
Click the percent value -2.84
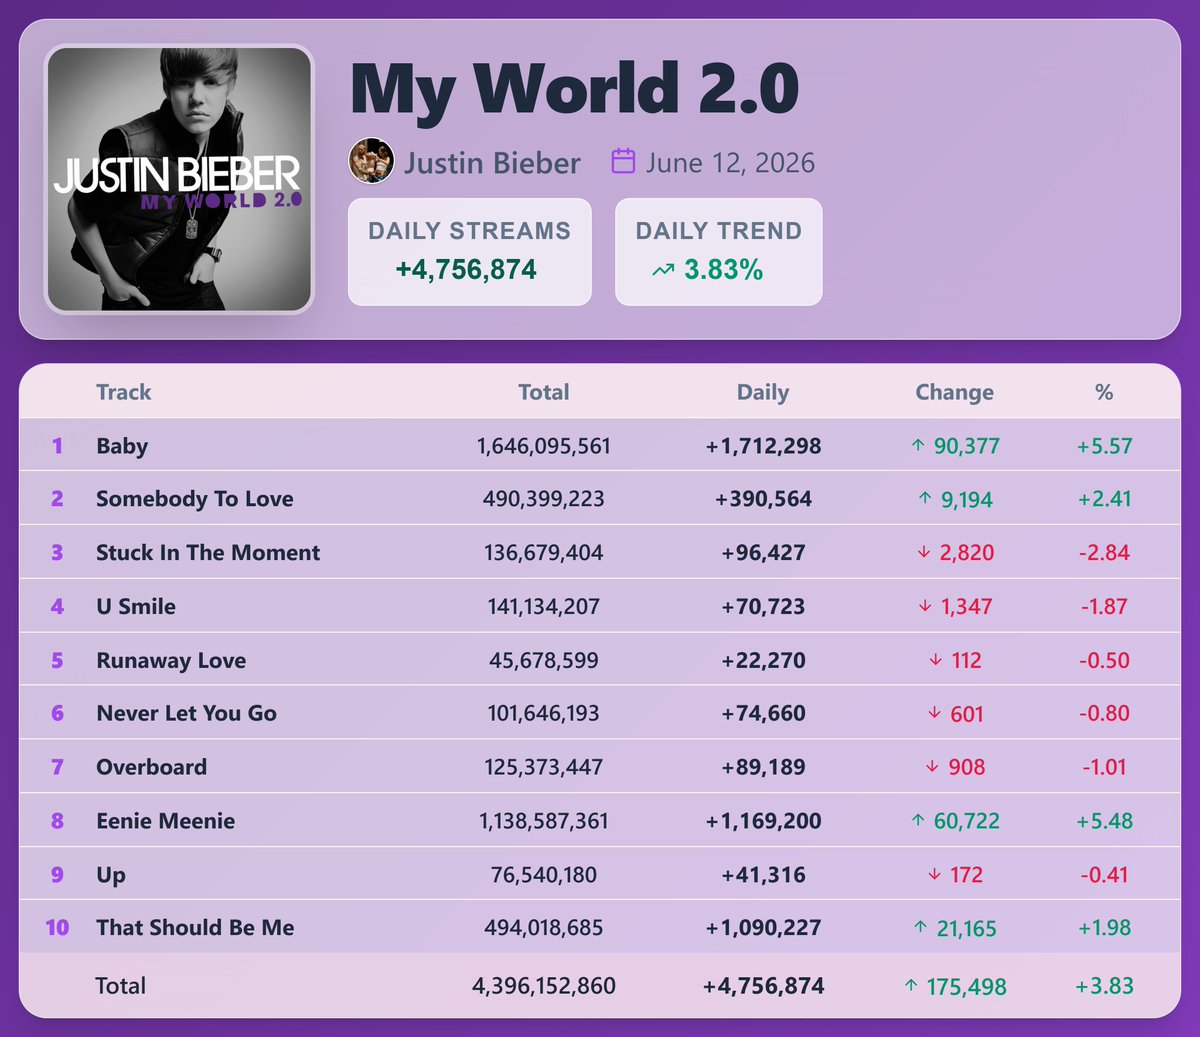click(1104, 553)
